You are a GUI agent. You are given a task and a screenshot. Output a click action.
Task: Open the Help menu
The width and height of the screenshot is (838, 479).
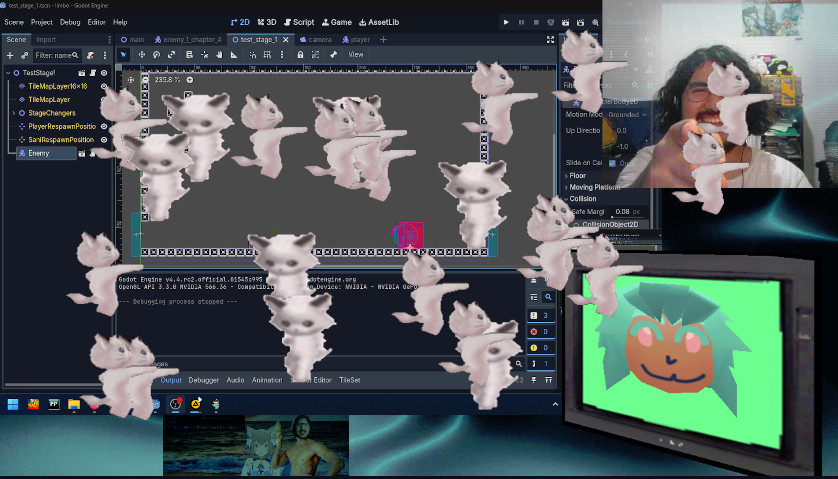click(120, 22)
